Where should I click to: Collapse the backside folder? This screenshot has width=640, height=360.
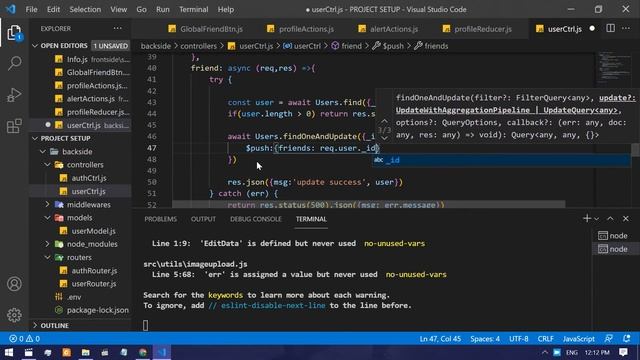43,151
